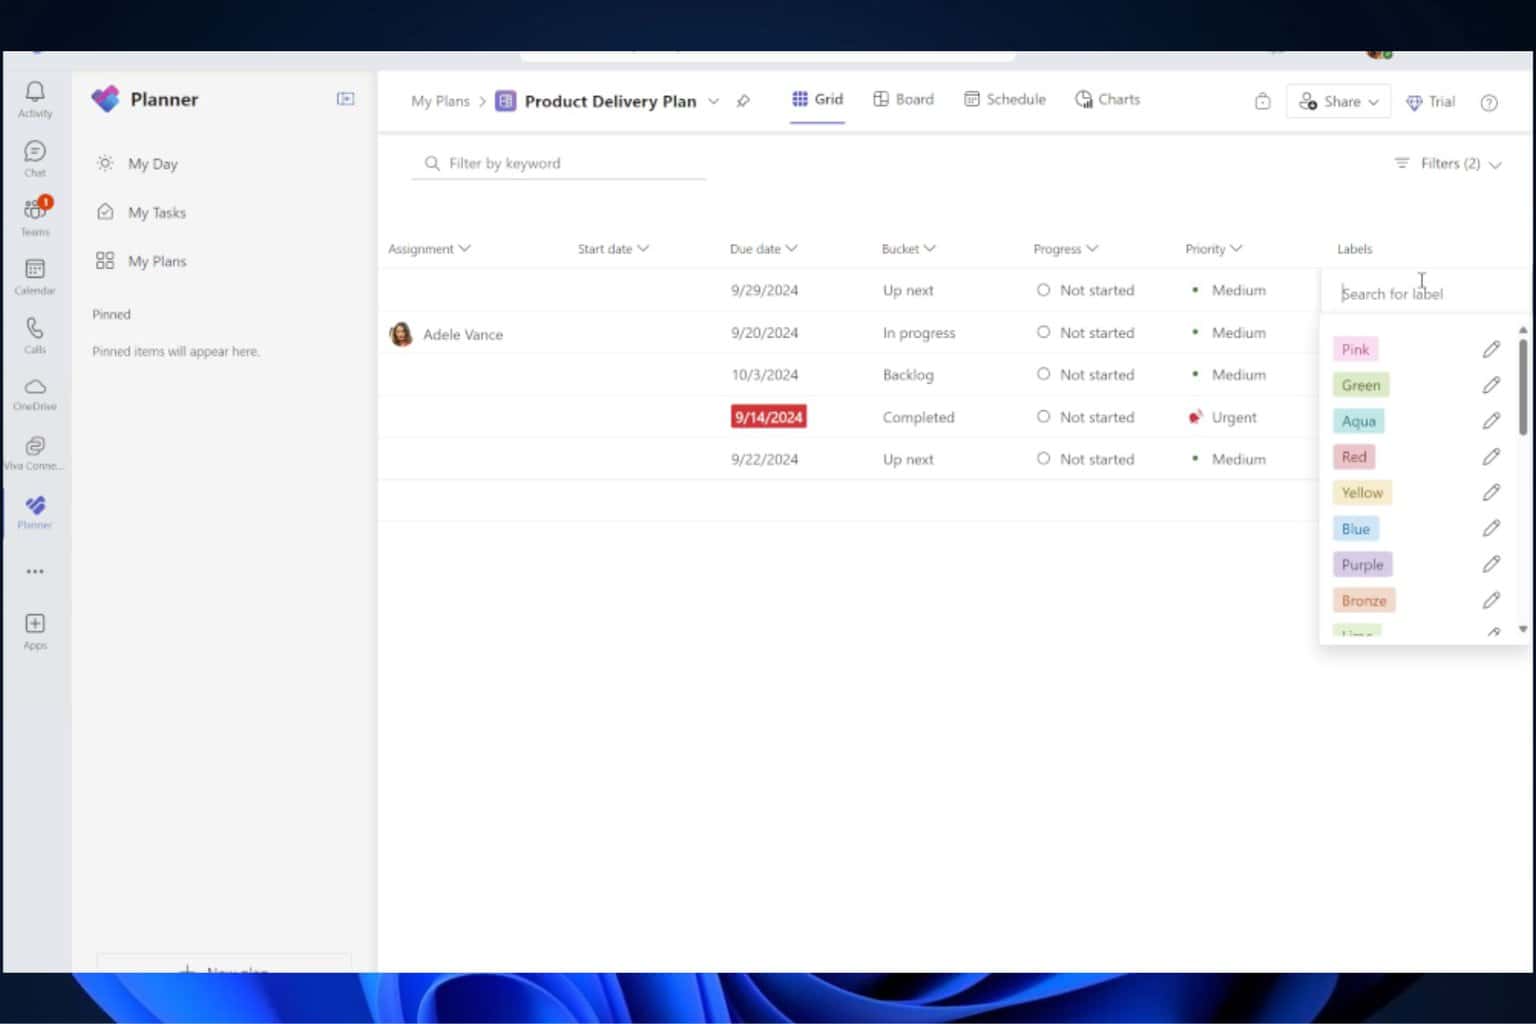1536x1024 pixels.
Task: Open My Tasks in Planner
Action: [x=141, y=212]
